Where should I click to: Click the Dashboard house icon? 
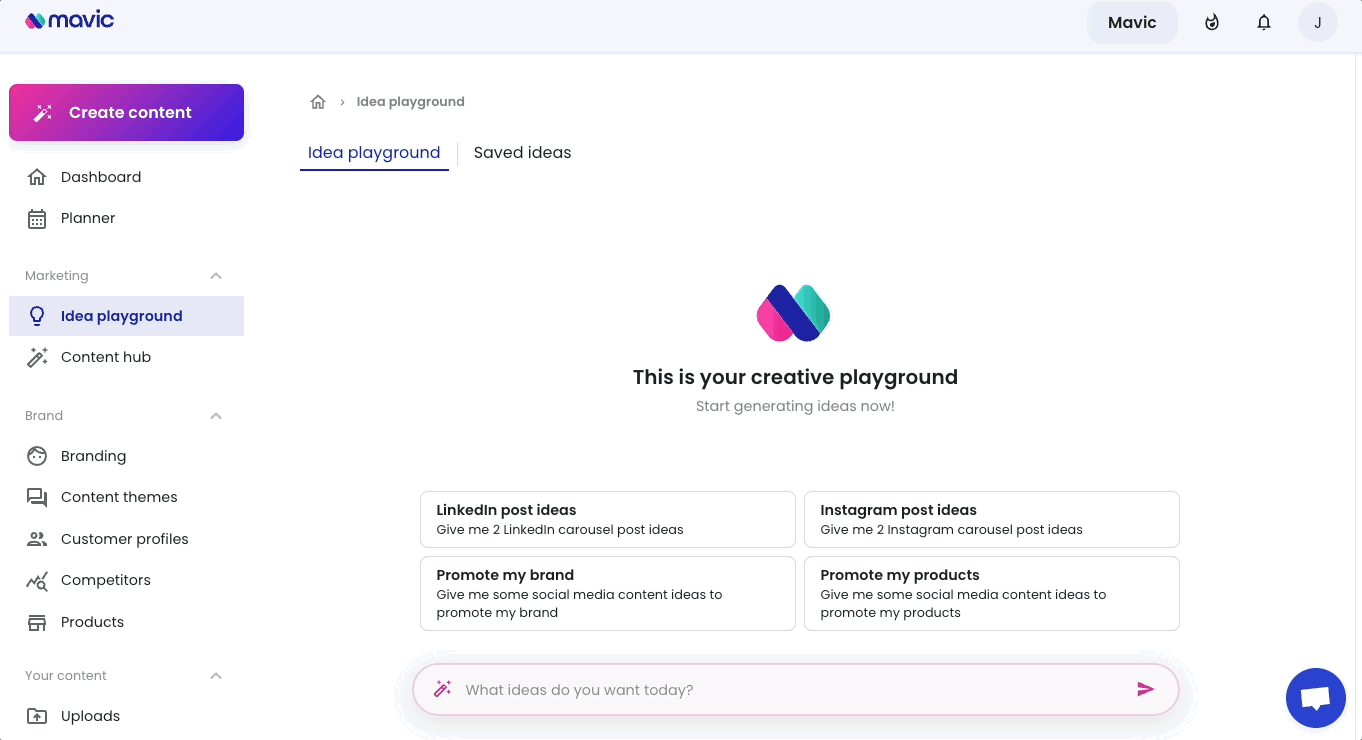click(x=37, y=177)
